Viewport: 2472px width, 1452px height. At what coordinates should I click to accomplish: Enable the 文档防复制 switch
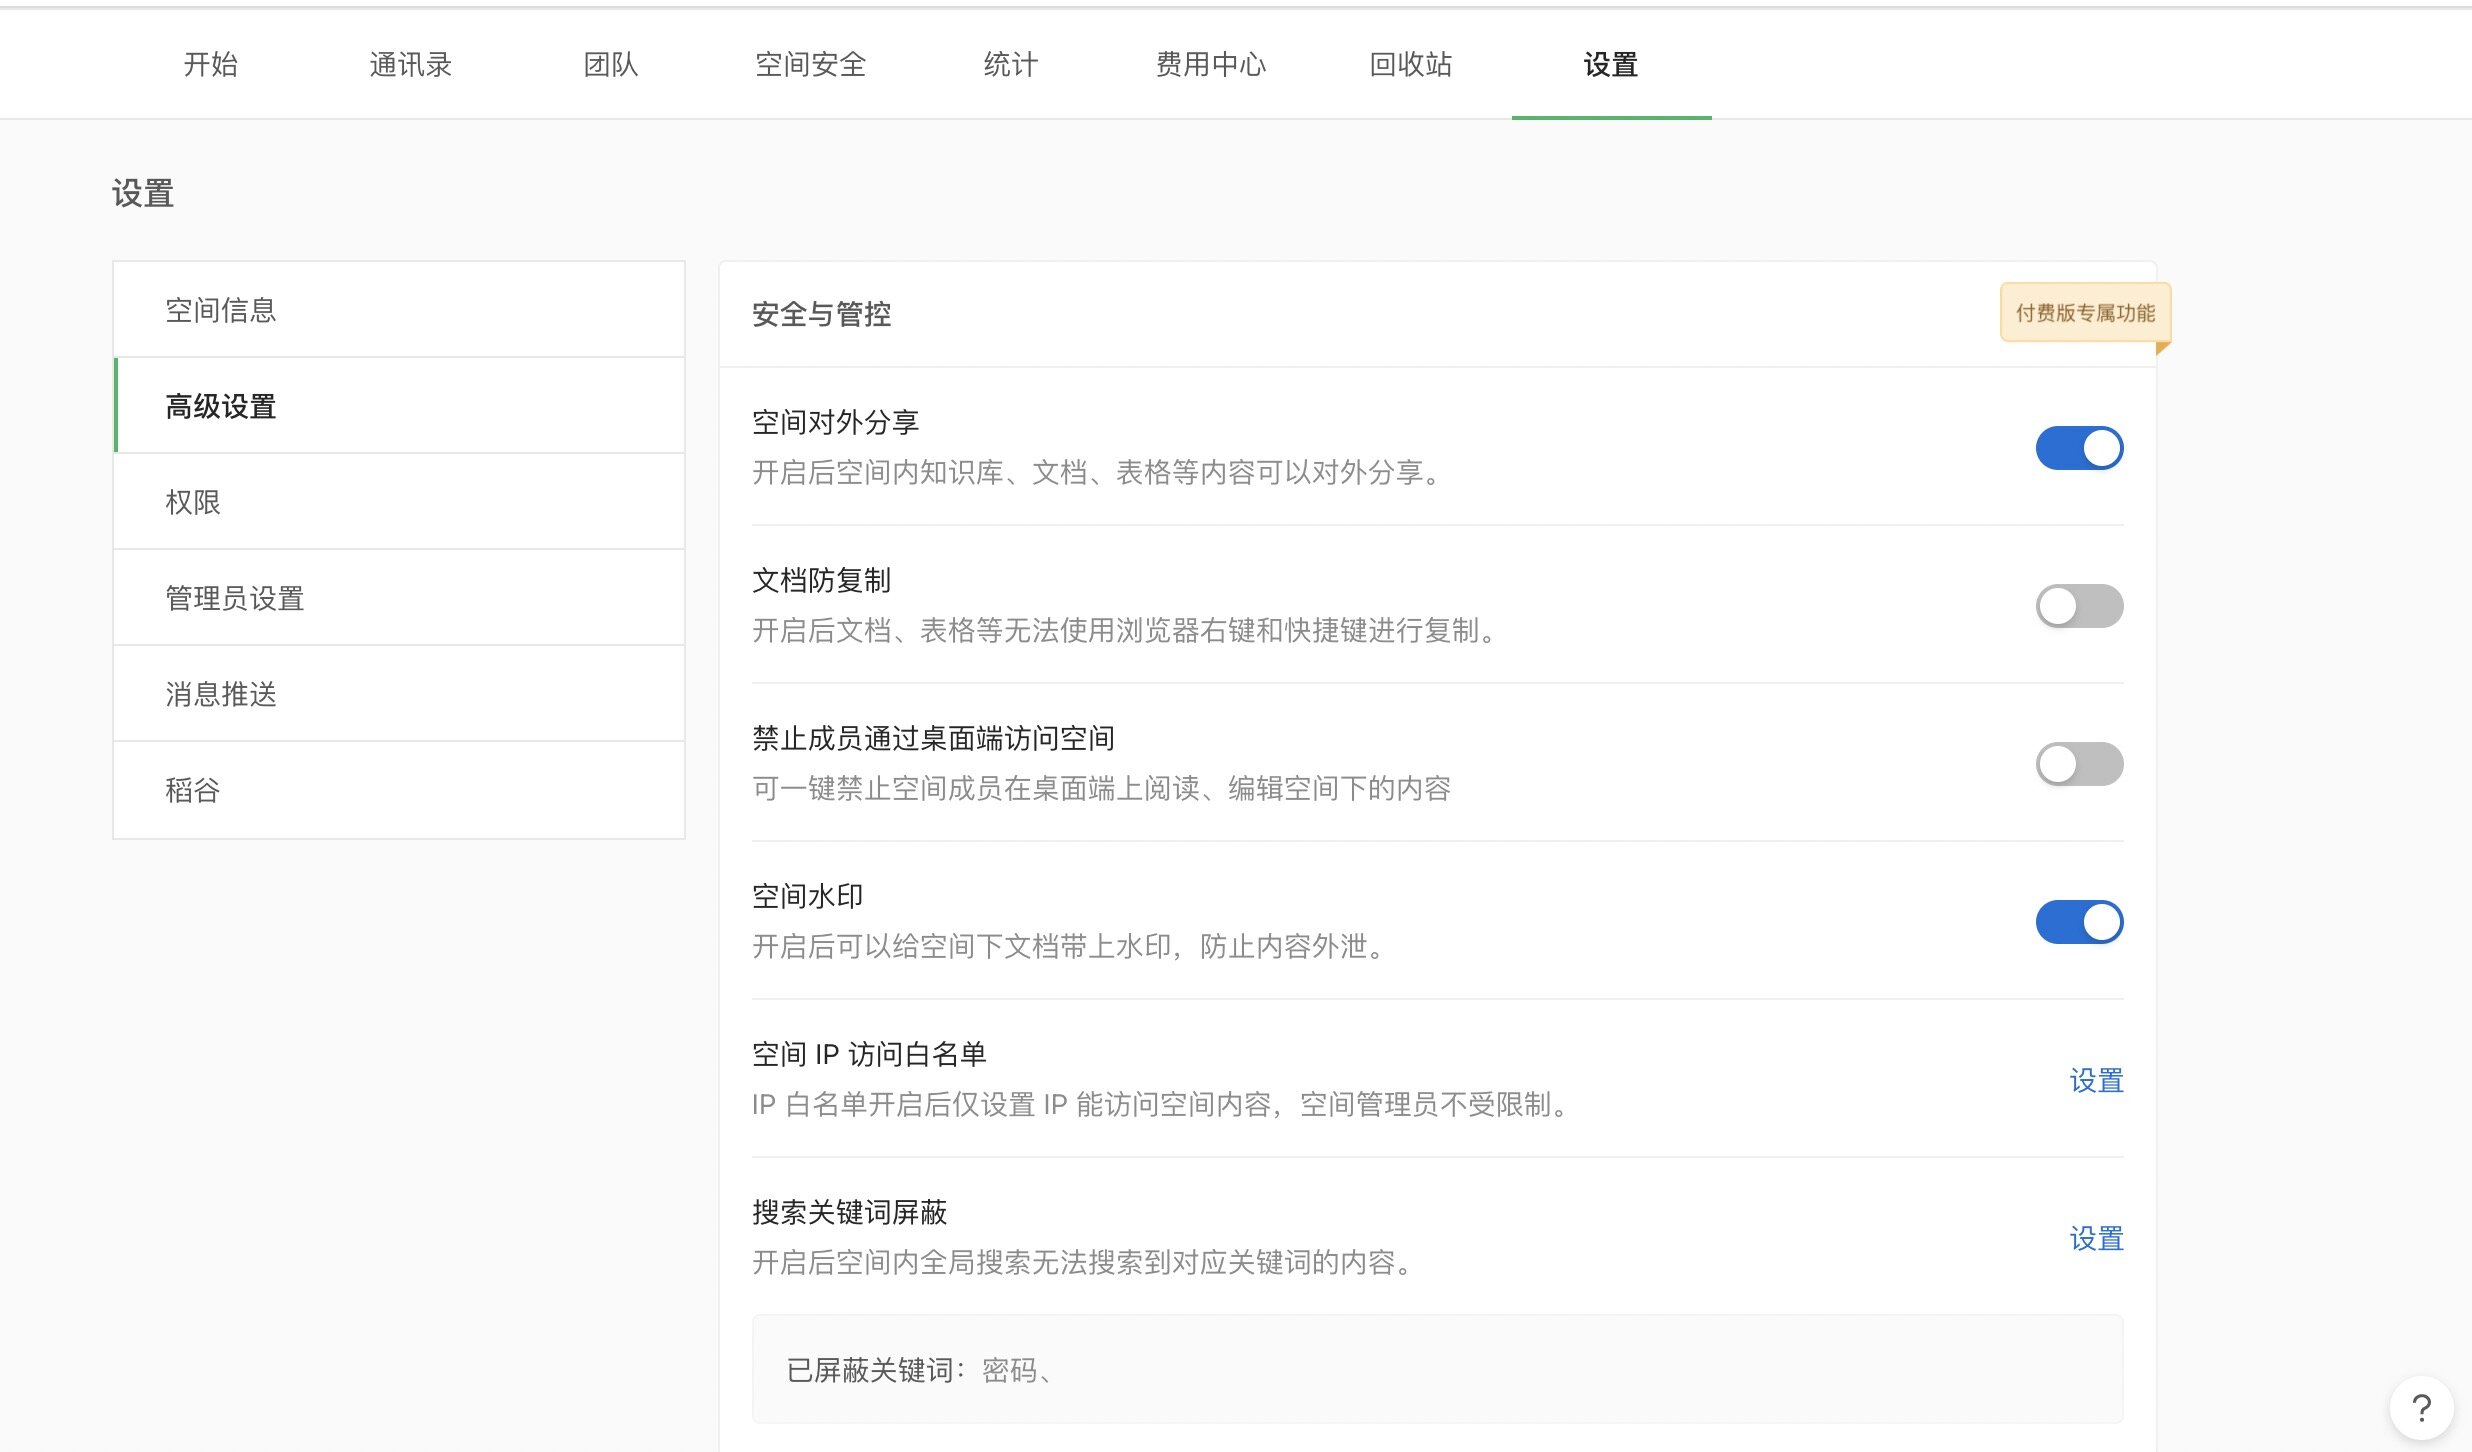tap(2079, 606)
